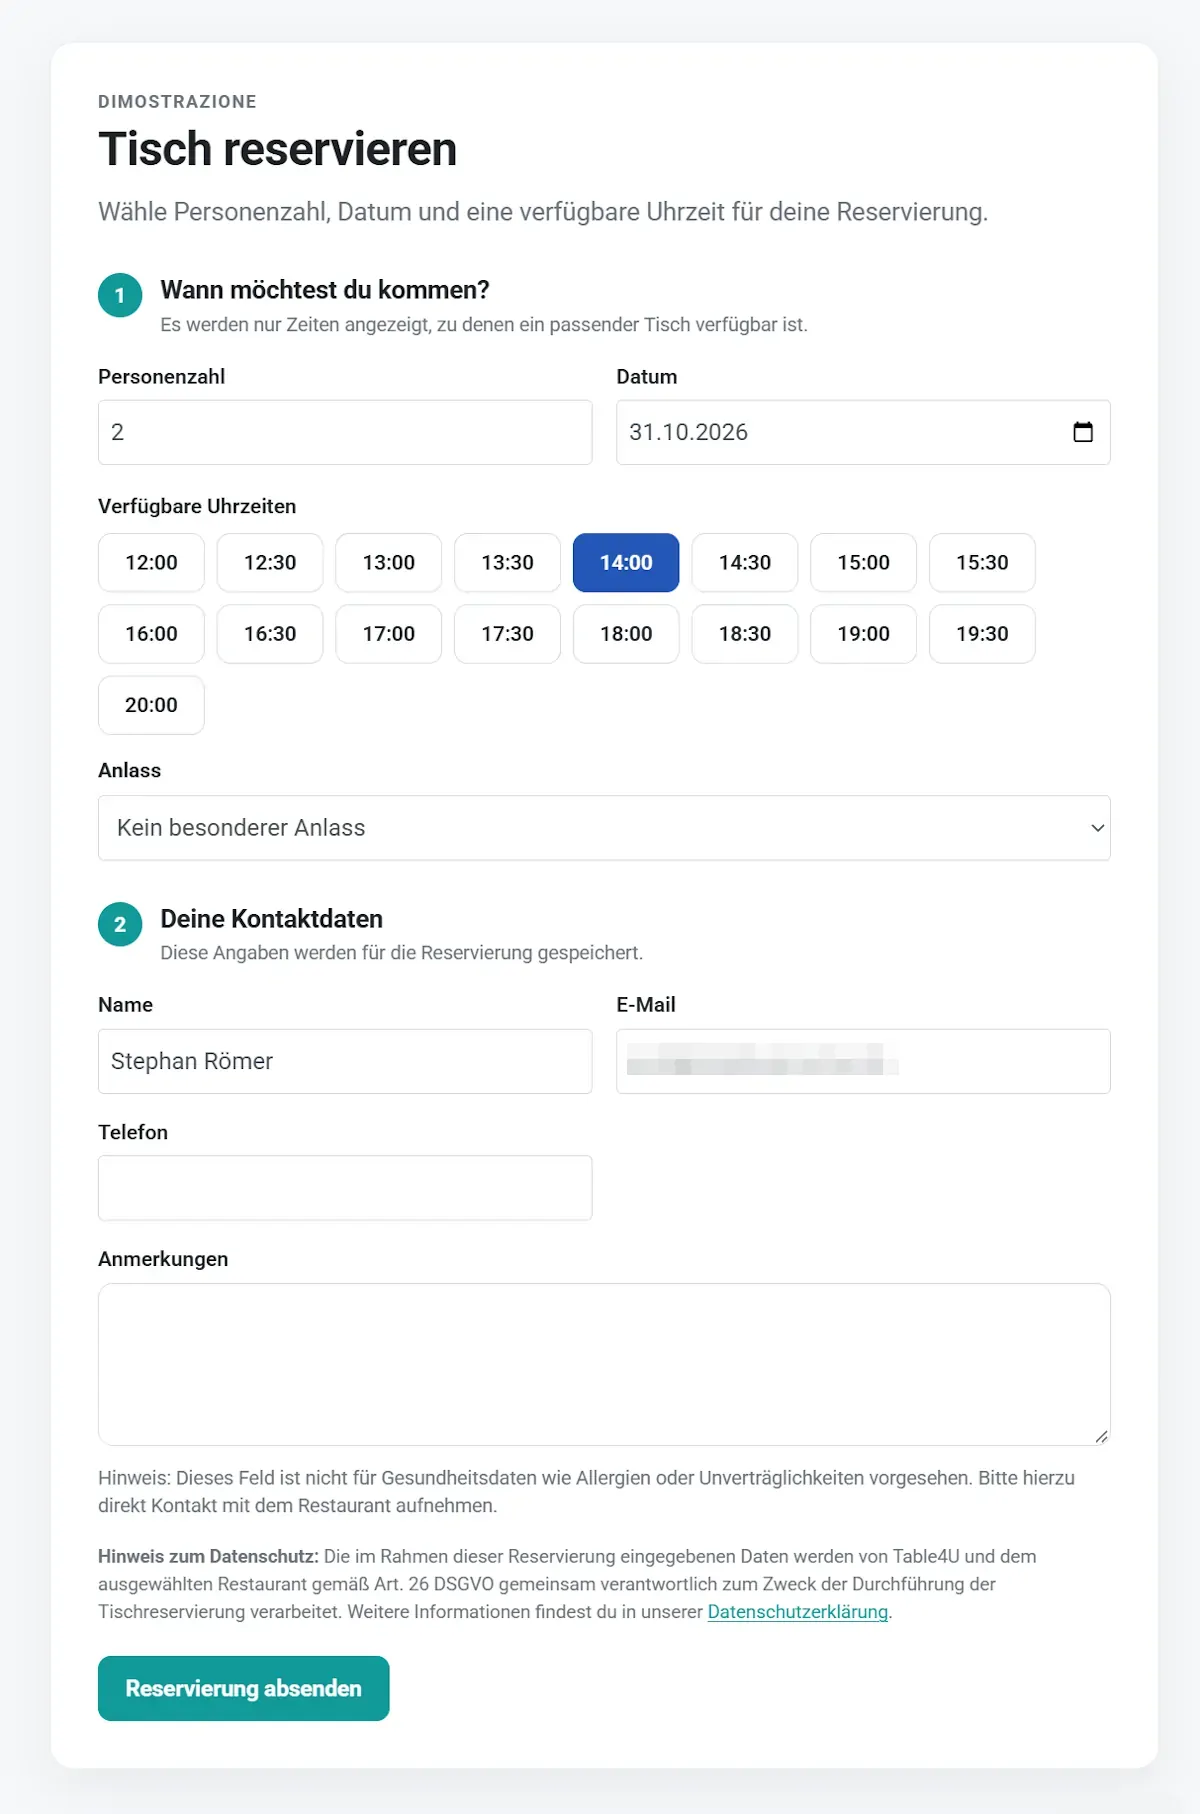
Task: Pick the 17:00 time slot
Action: [x=389, y=634]
